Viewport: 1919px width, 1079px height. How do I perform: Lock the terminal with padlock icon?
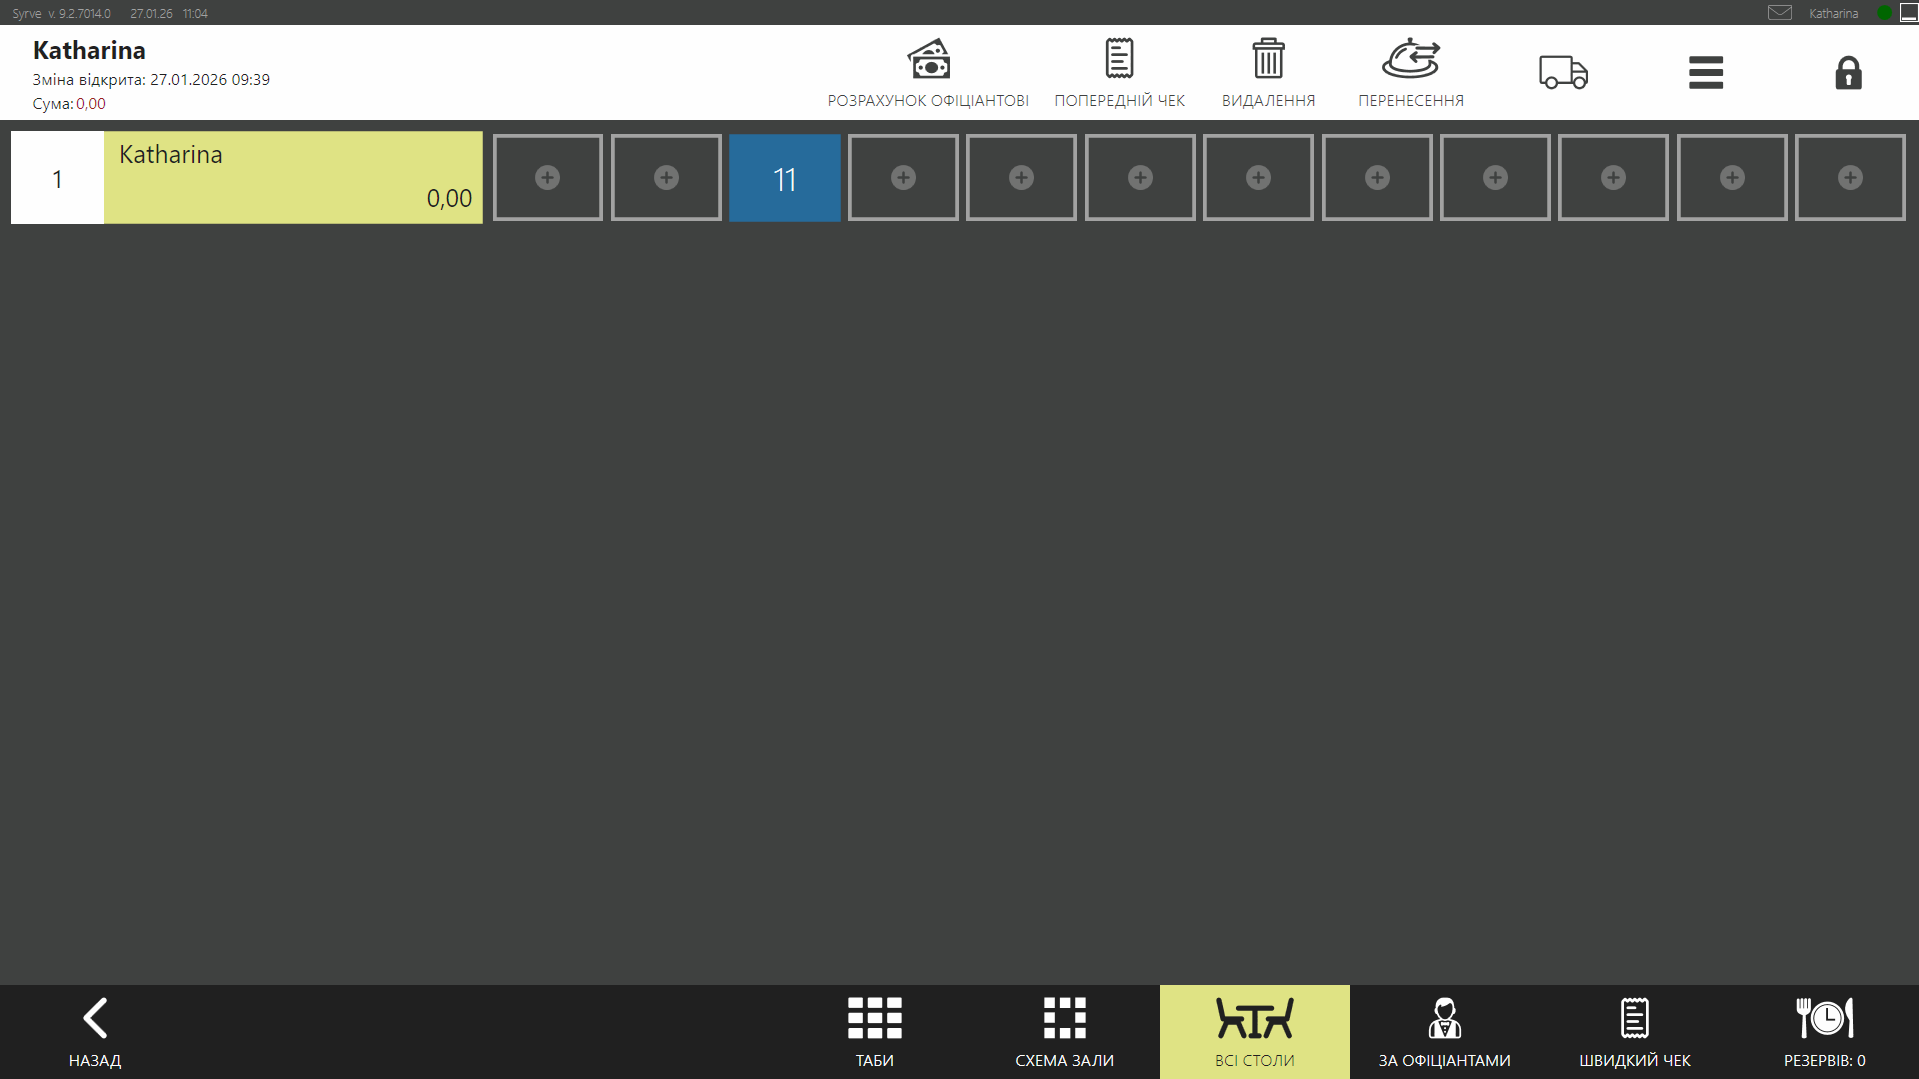[1848, 73]
